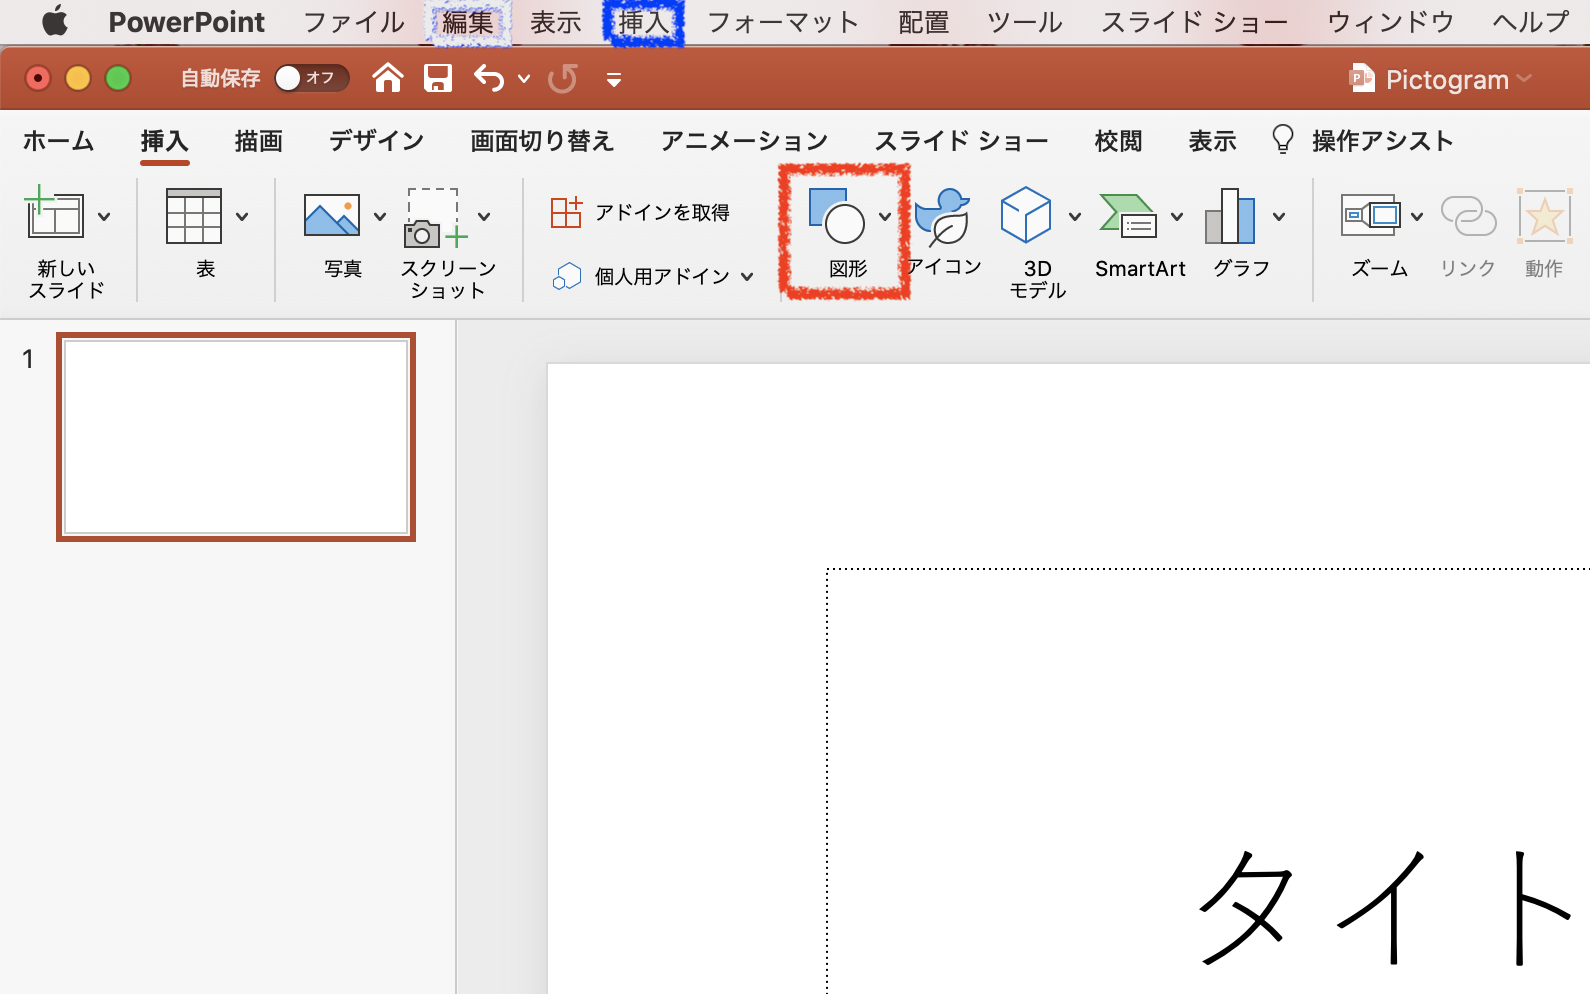The image size is (1590, 994).
Task: Open the 編集 menu in the menu bar
Action: pyautogui.click(x=468, y=22)
